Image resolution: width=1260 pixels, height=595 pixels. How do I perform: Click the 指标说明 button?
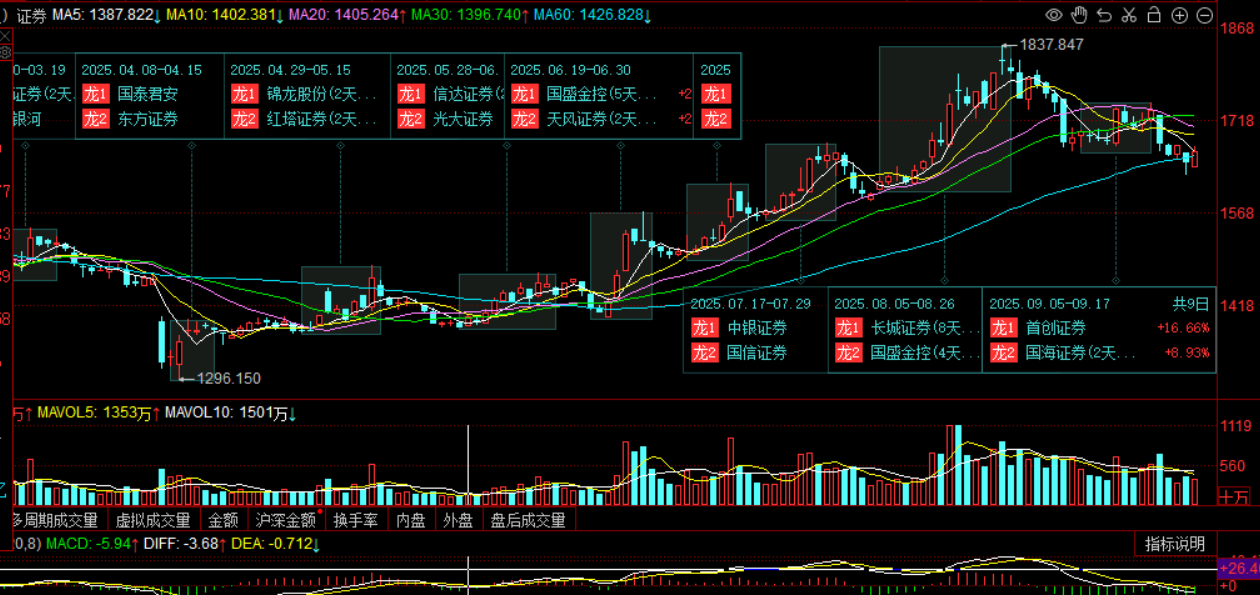click(1175, 544)
